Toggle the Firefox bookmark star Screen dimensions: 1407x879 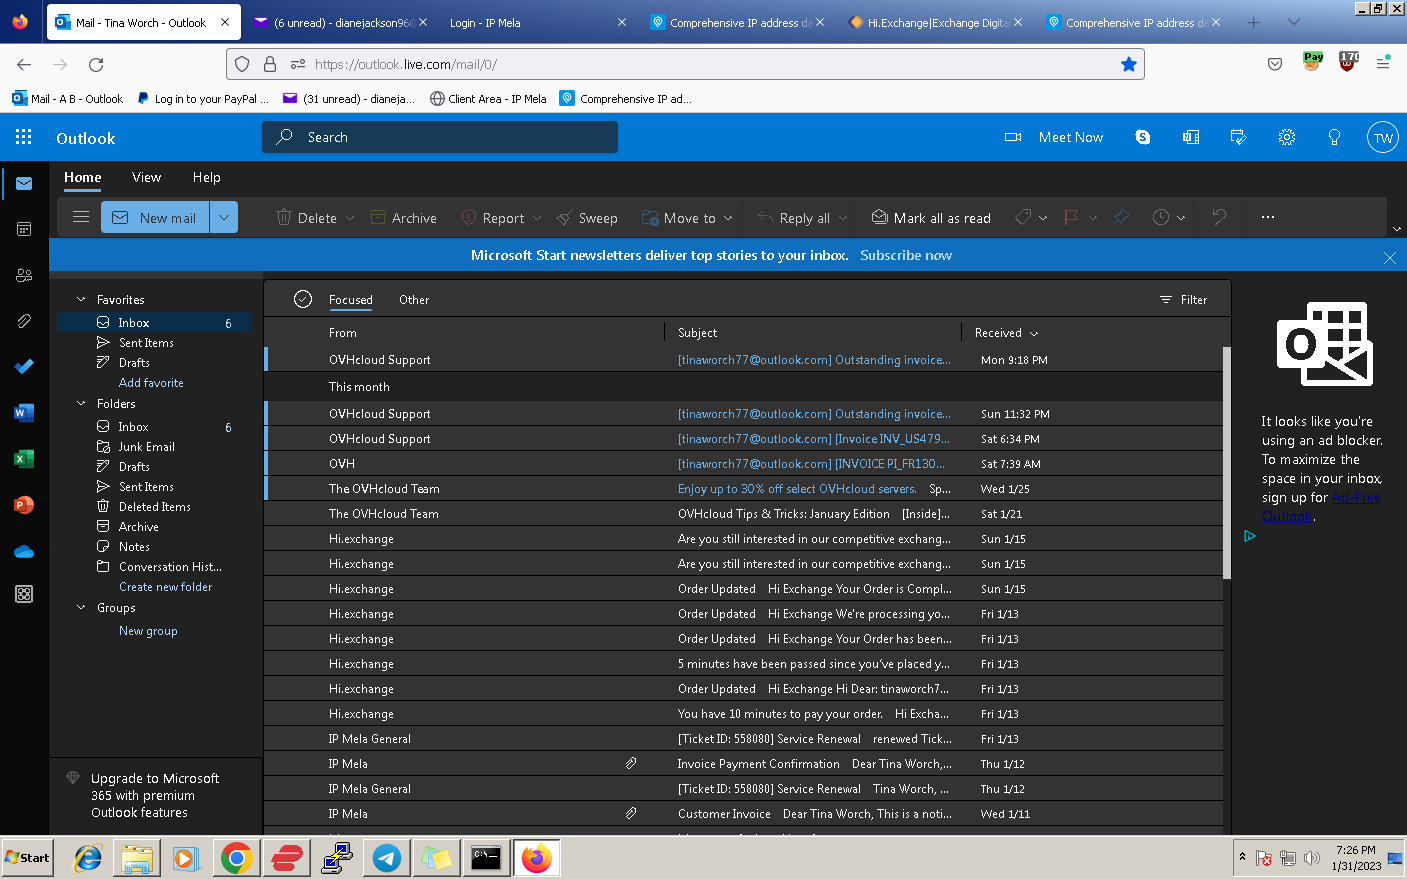[x=1129, y=64]
